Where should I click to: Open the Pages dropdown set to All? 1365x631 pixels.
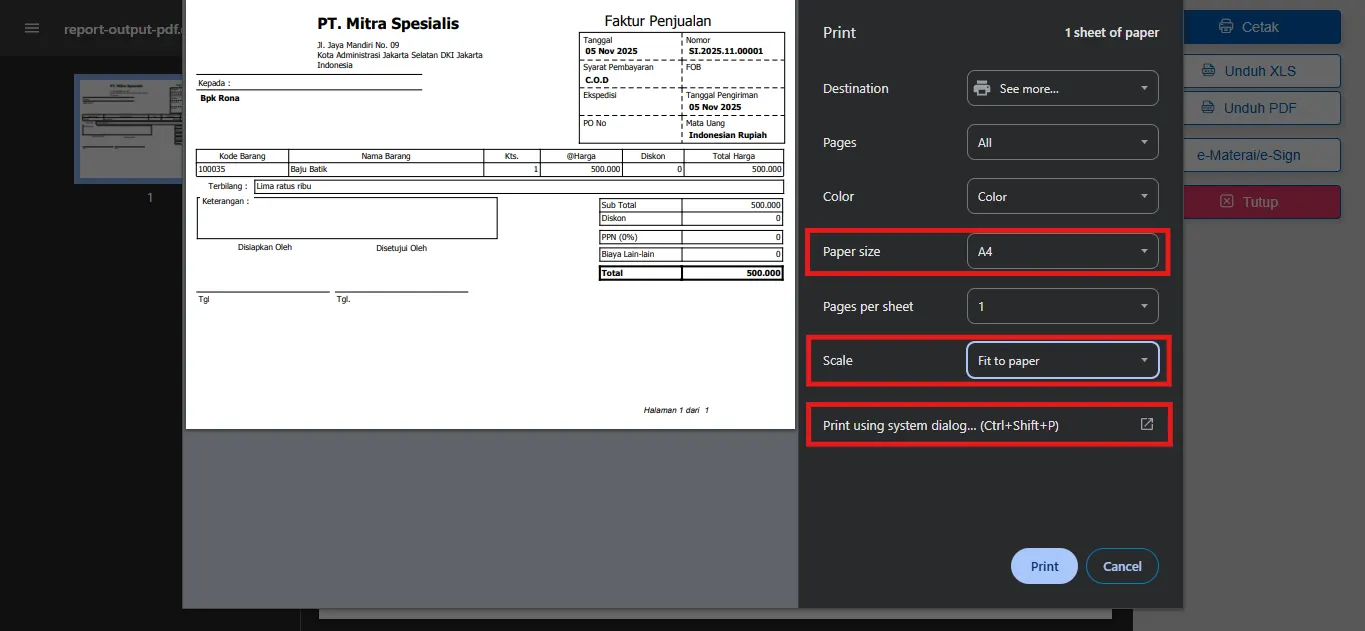[1062, 143]
